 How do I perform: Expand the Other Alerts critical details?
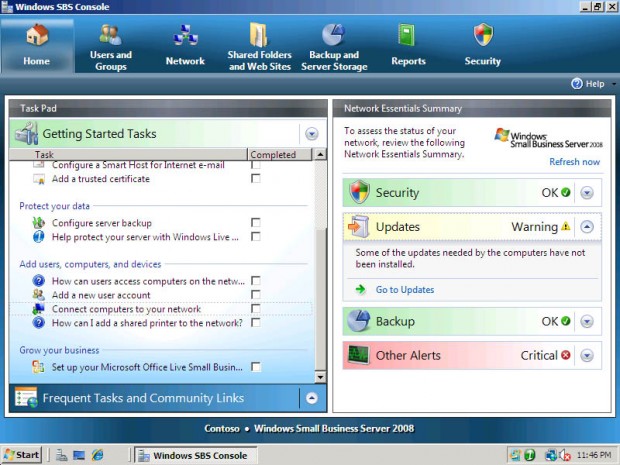(587, 355)
